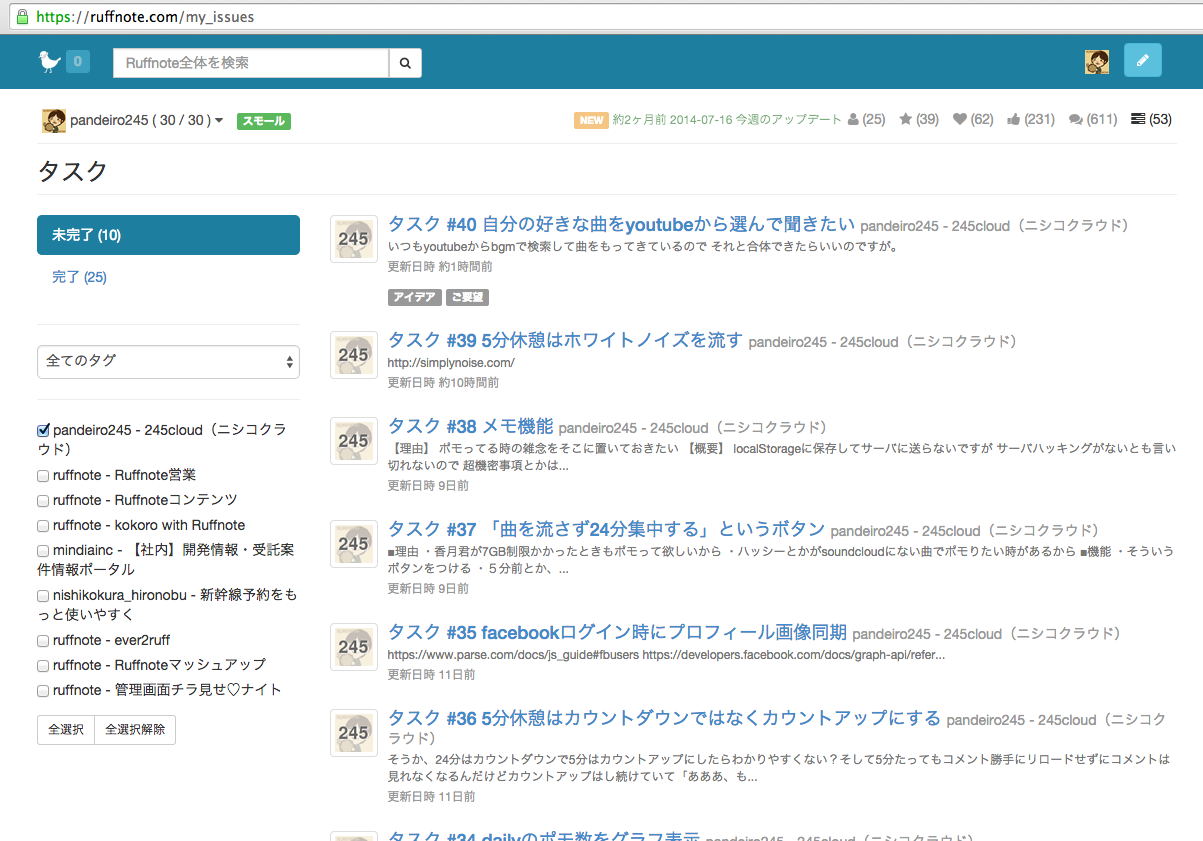
Task: Check the mindiainc 開発情報 portal checkbox
Action: point(43,551)
